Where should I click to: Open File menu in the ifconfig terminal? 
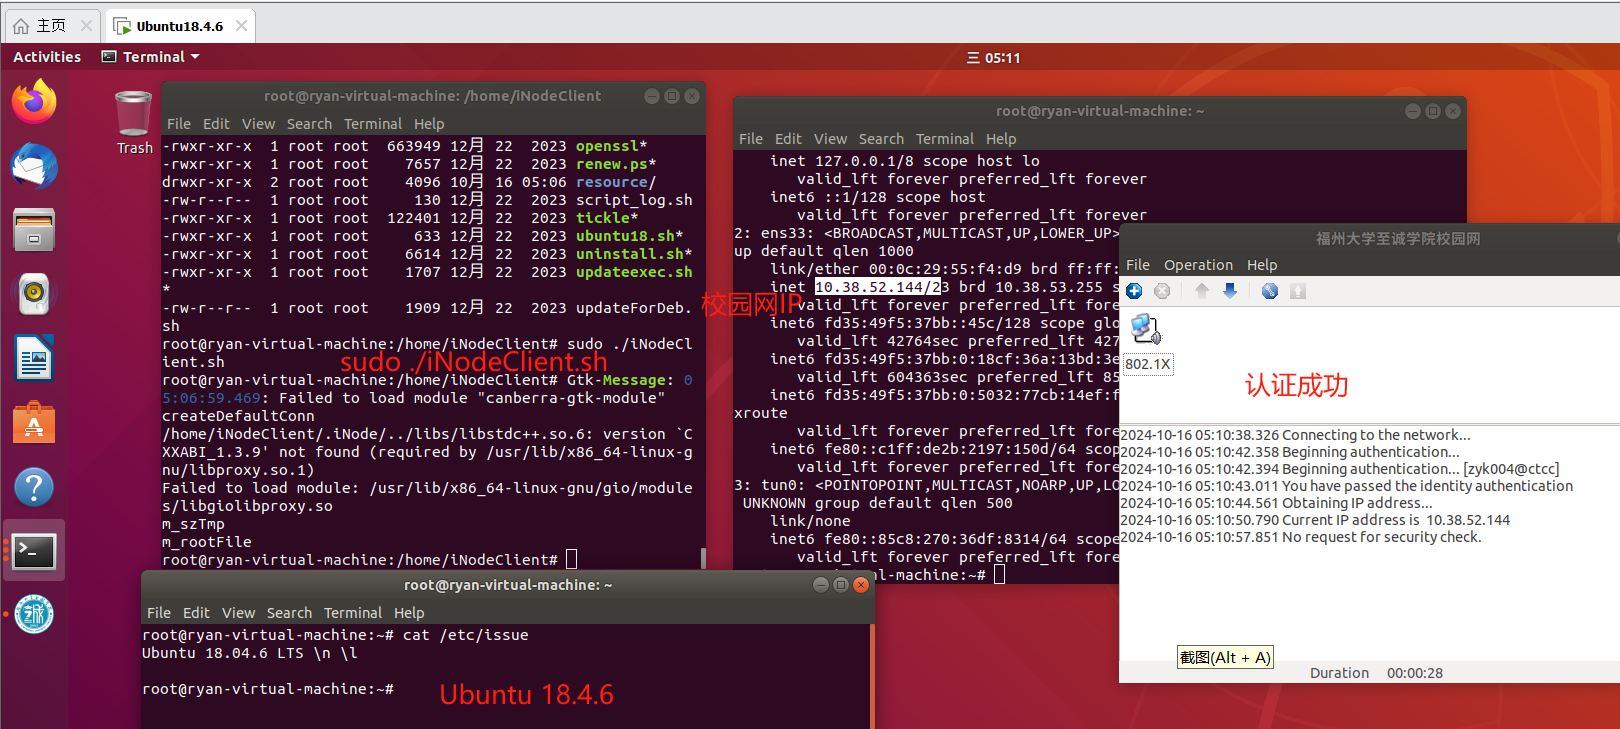click(x=751, y=139)
